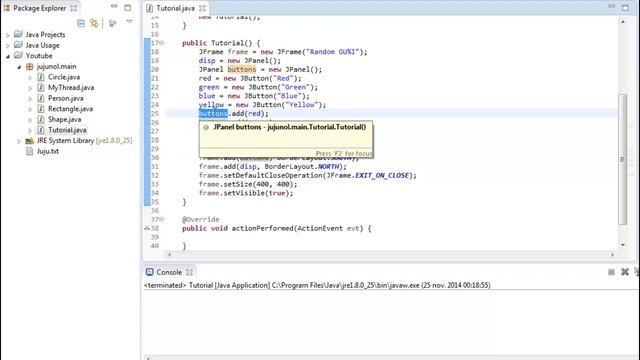
Task: Toggle Link with Editor in Package Explorer
Action: [94, 23]
